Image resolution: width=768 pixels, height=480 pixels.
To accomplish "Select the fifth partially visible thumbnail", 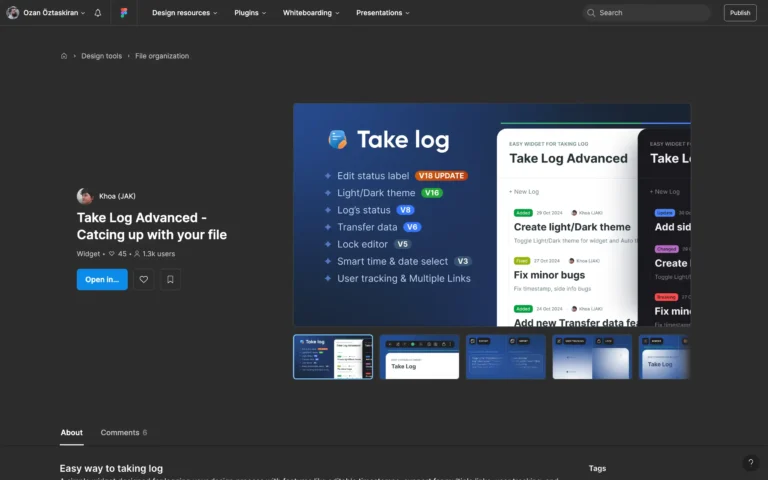I will [664, 357].
